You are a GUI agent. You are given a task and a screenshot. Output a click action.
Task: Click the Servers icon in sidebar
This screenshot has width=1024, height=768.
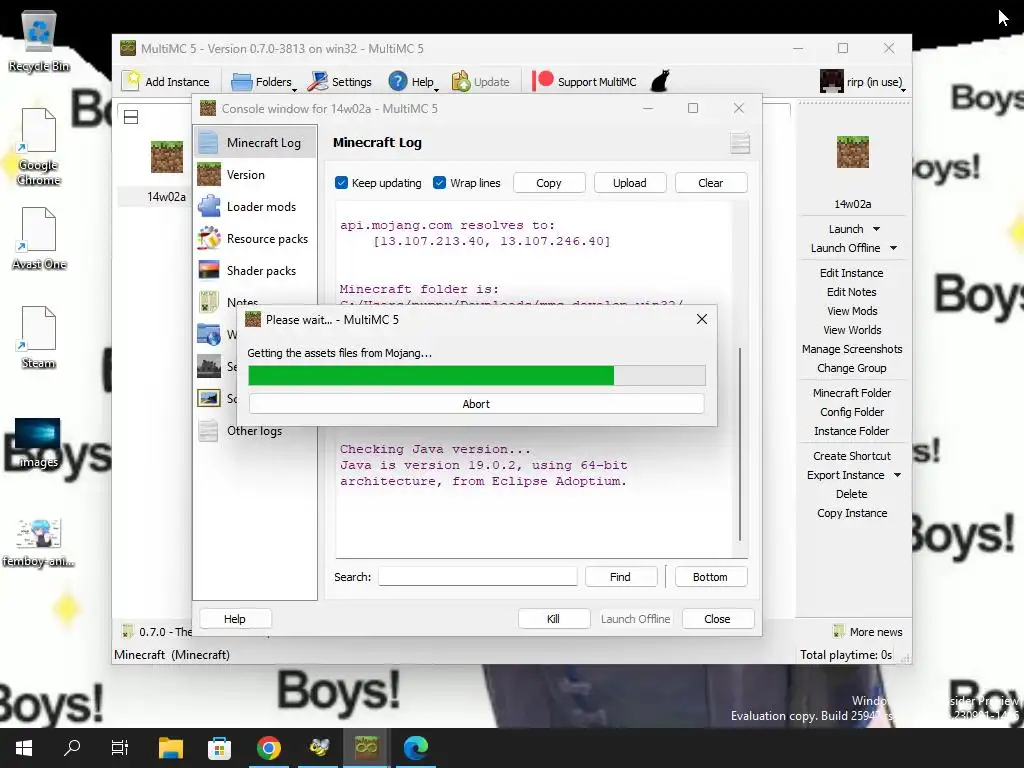(208, 366)
